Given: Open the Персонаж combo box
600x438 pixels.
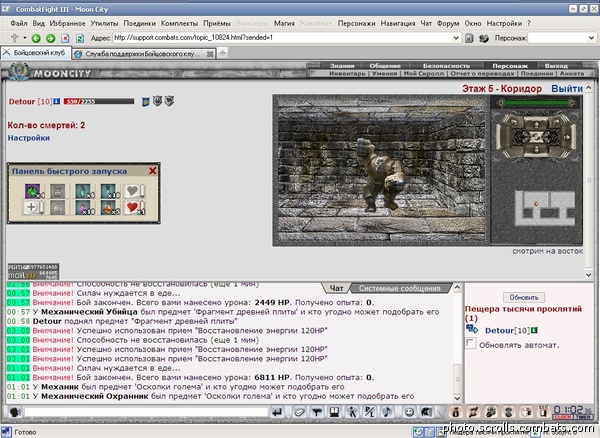Looking at the screenshot, I should click(x=561, y=38).
